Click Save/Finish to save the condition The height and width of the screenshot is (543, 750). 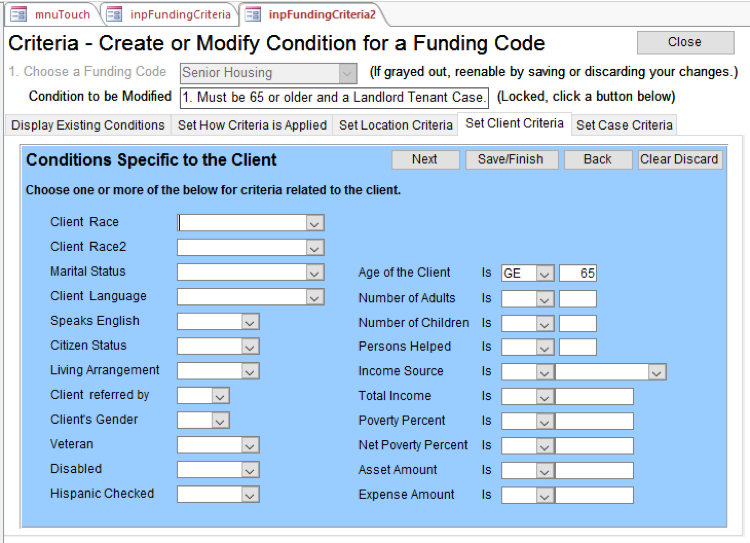point(511,160)
